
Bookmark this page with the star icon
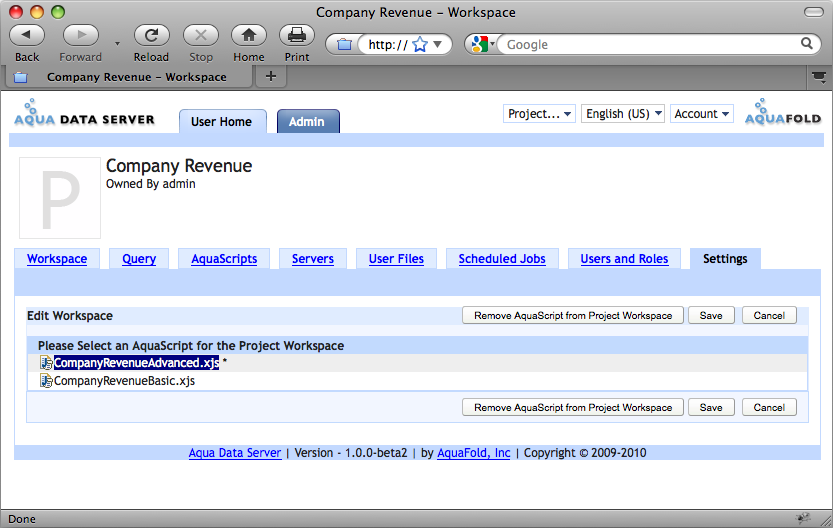tap(420, 45)
